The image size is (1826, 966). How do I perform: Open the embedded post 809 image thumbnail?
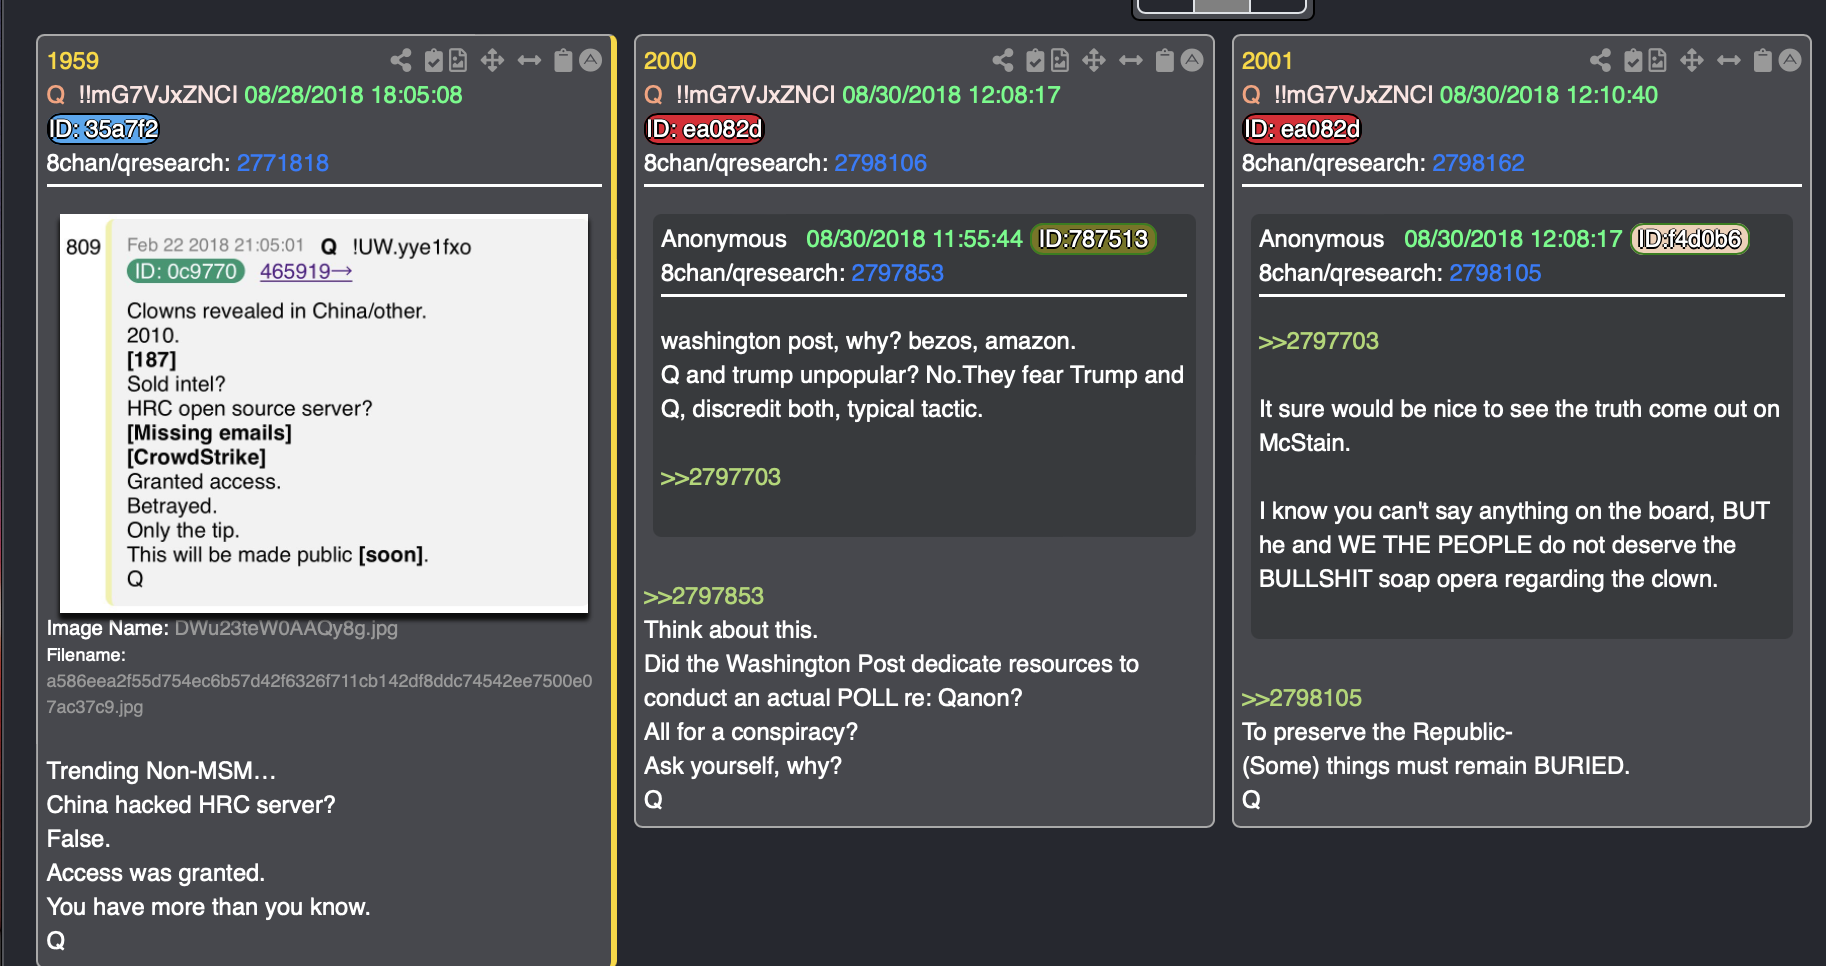pyautogui.click(x=324, y=413)
